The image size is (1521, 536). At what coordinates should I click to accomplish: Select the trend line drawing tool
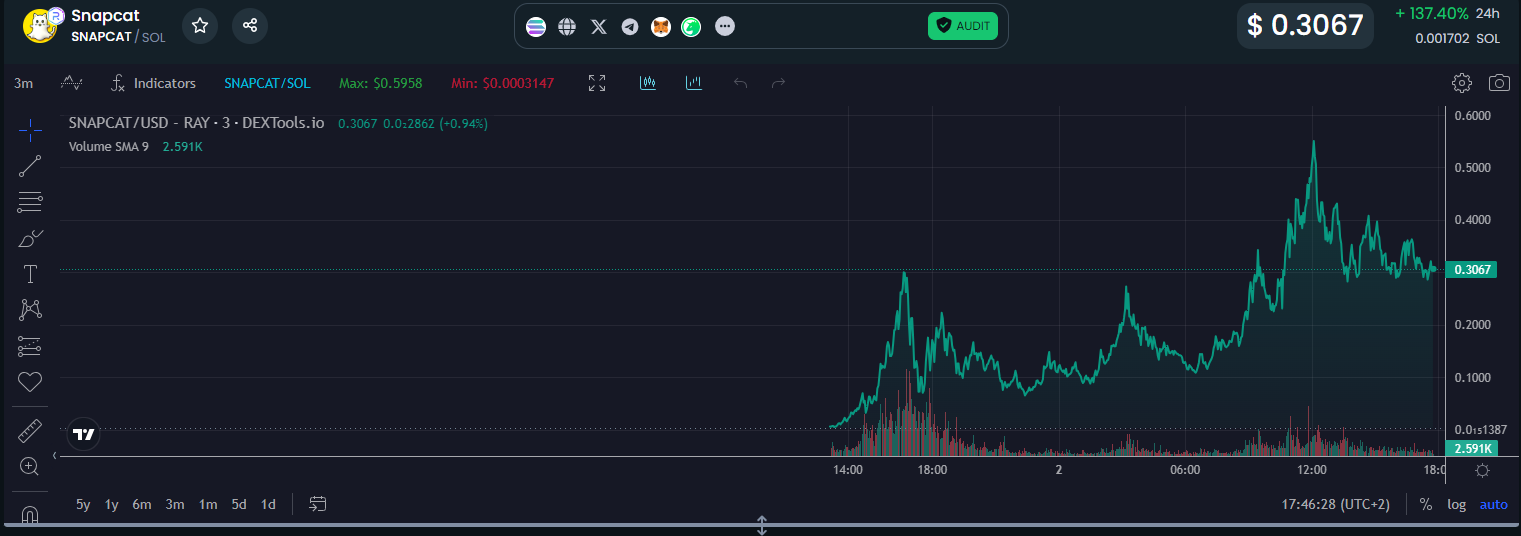tap(30, 166)
